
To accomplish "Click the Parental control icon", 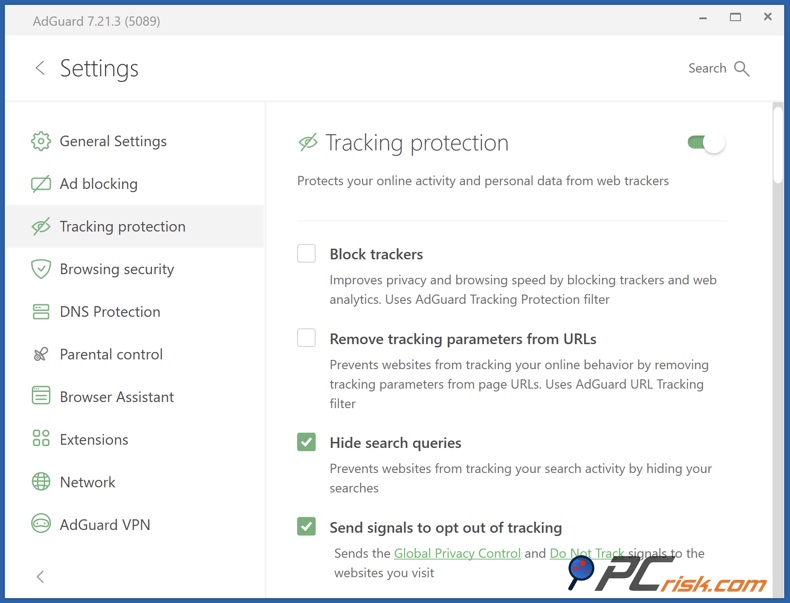I will pyautogui.click(x=41, y=354).
